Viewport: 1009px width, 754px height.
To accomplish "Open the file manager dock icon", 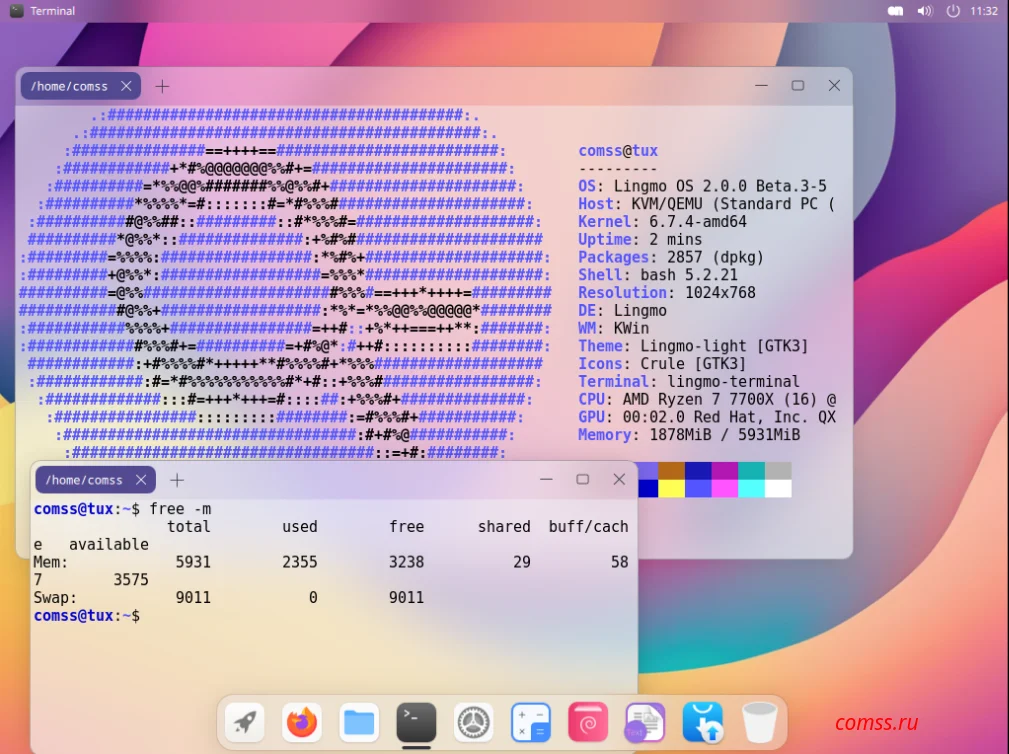I will (359, 722).
